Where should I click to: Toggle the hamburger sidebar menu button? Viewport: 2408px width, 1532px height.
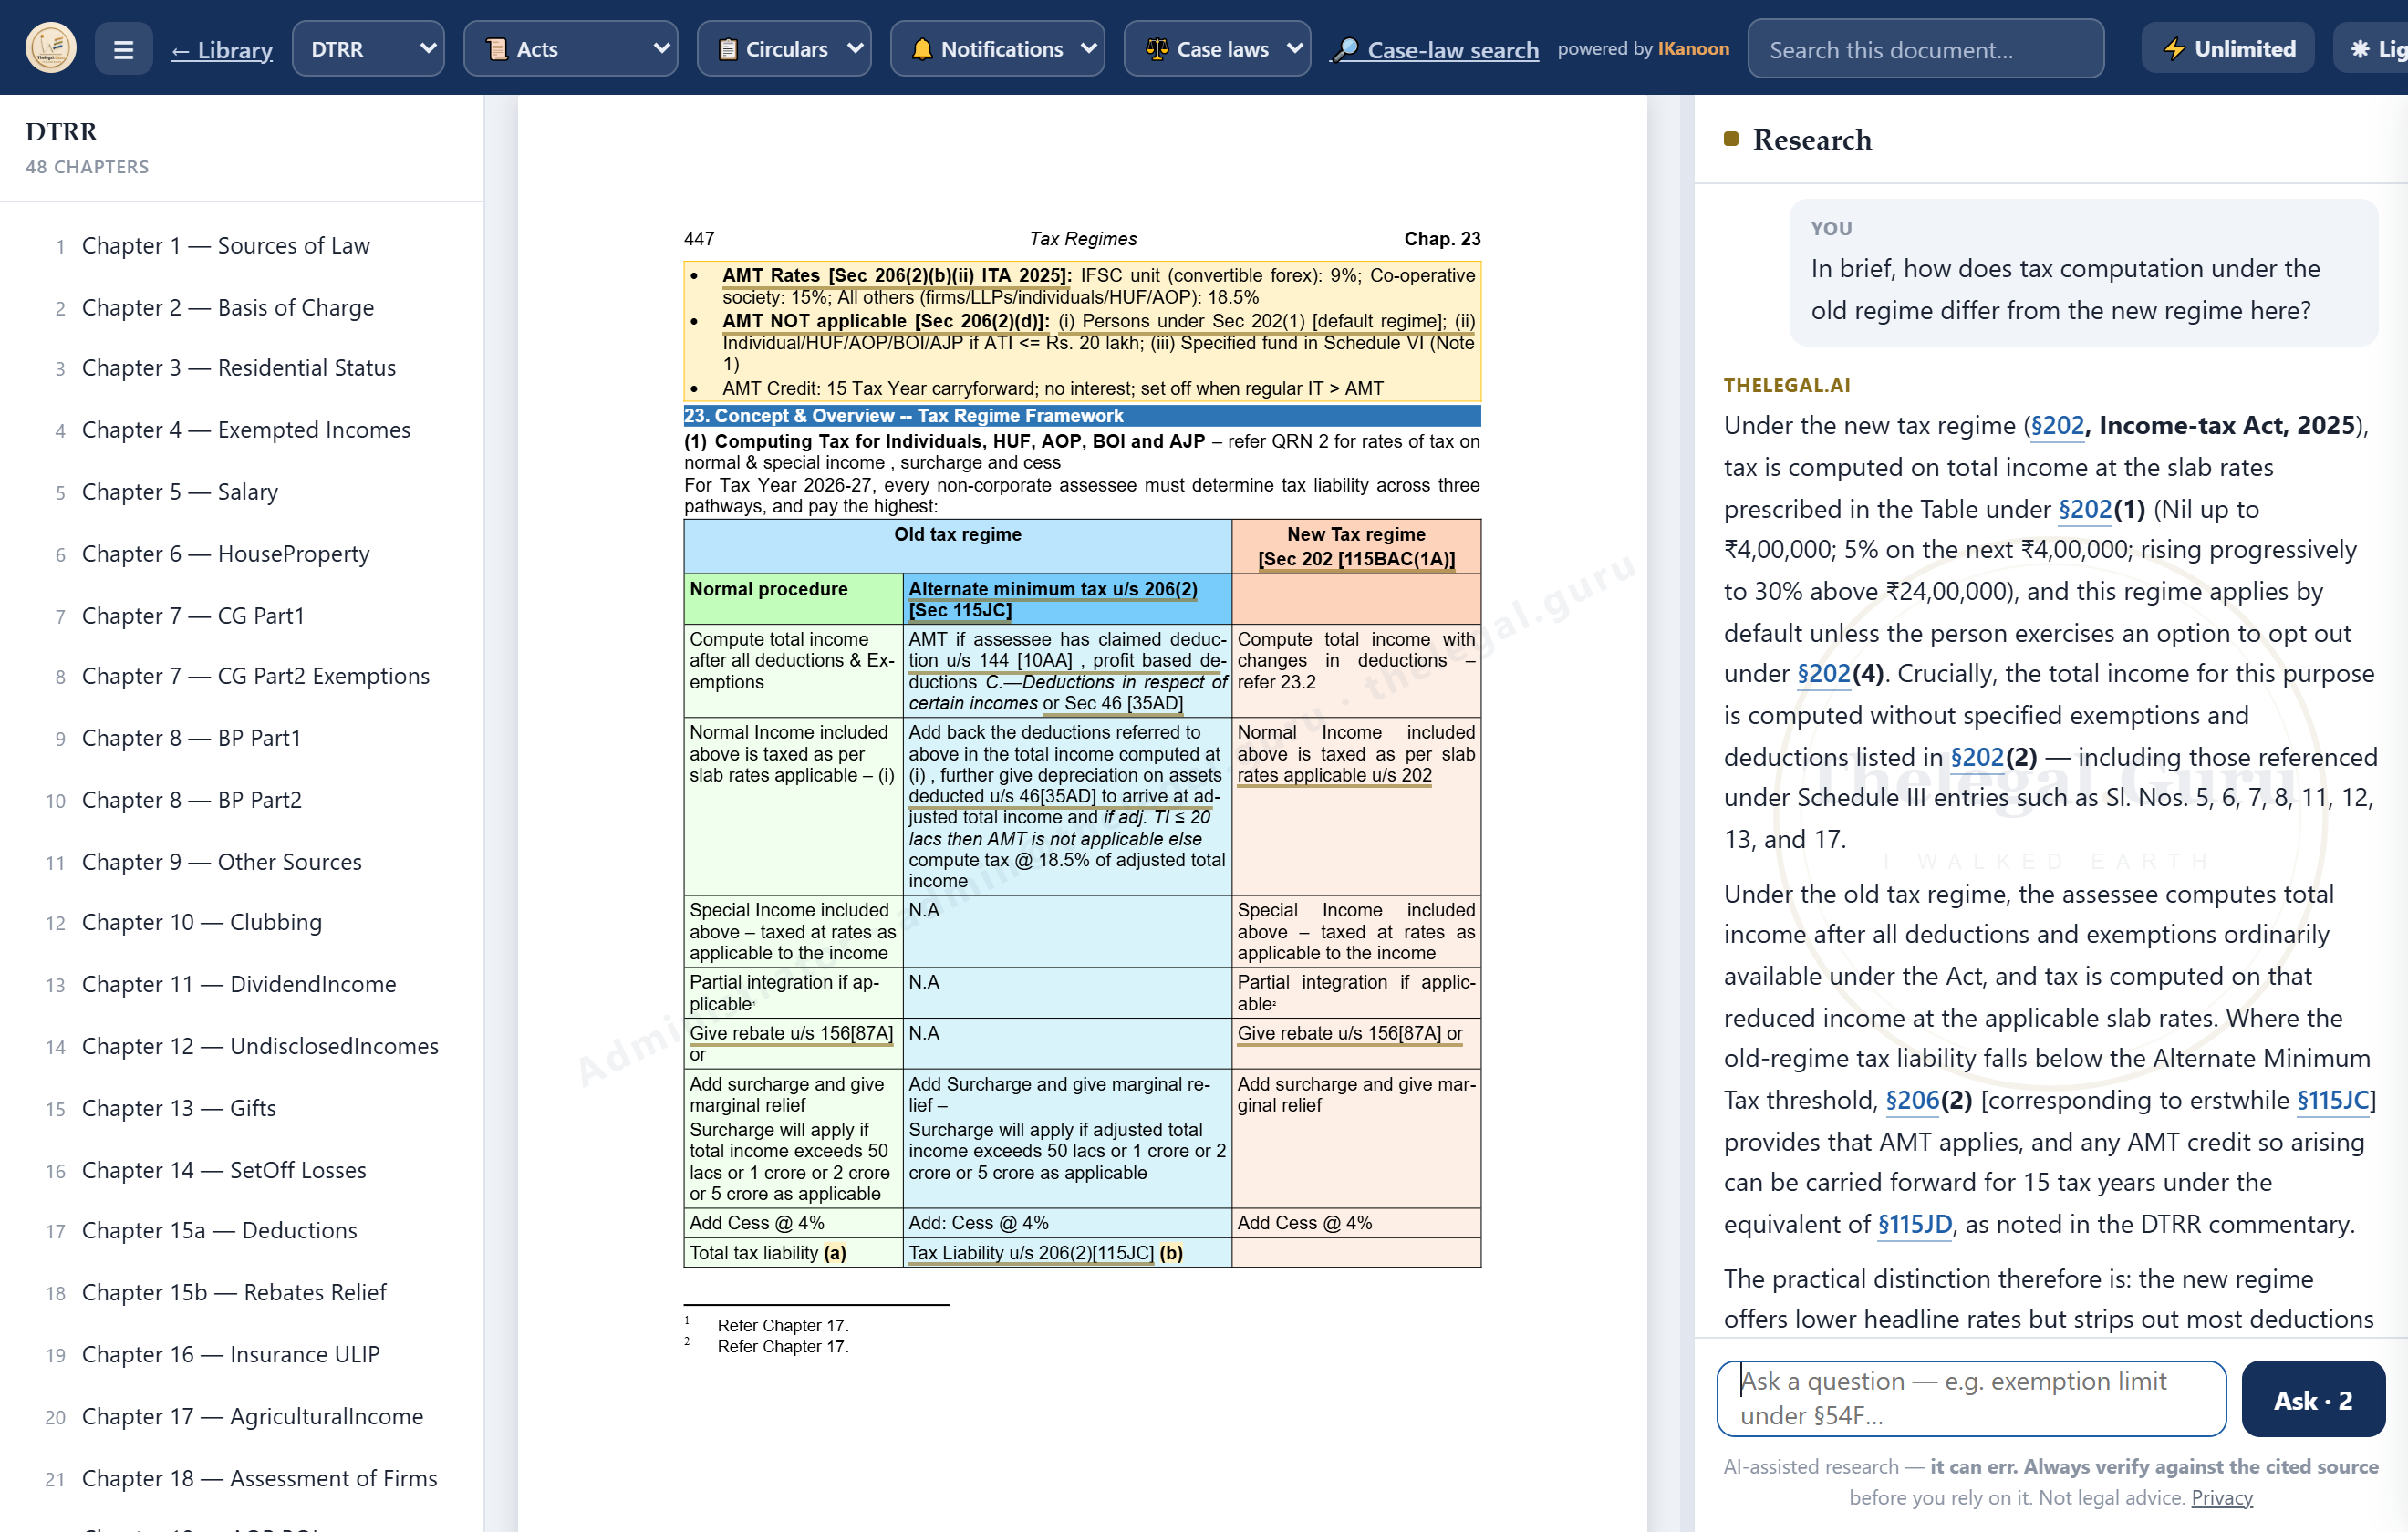[x=124, y=49]
